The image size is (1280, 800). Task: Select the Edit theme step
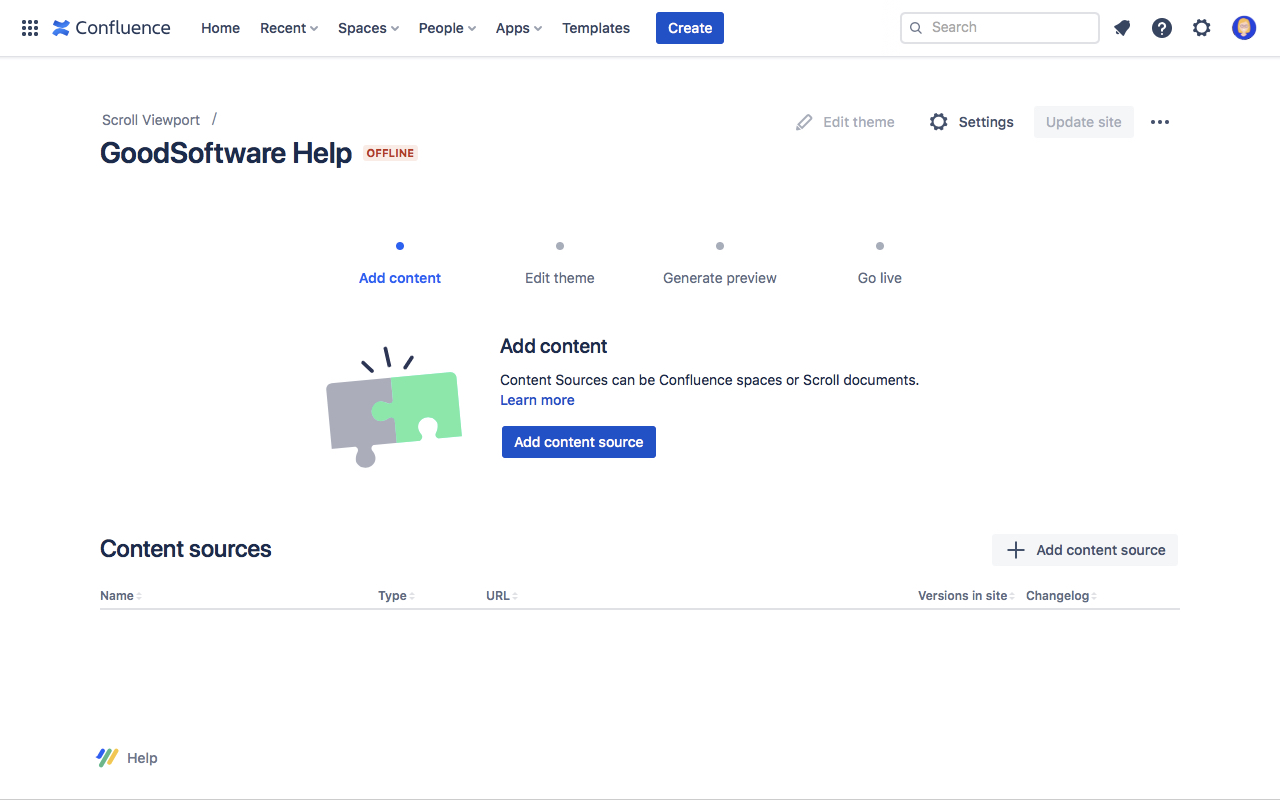click(x=560, y=278)
